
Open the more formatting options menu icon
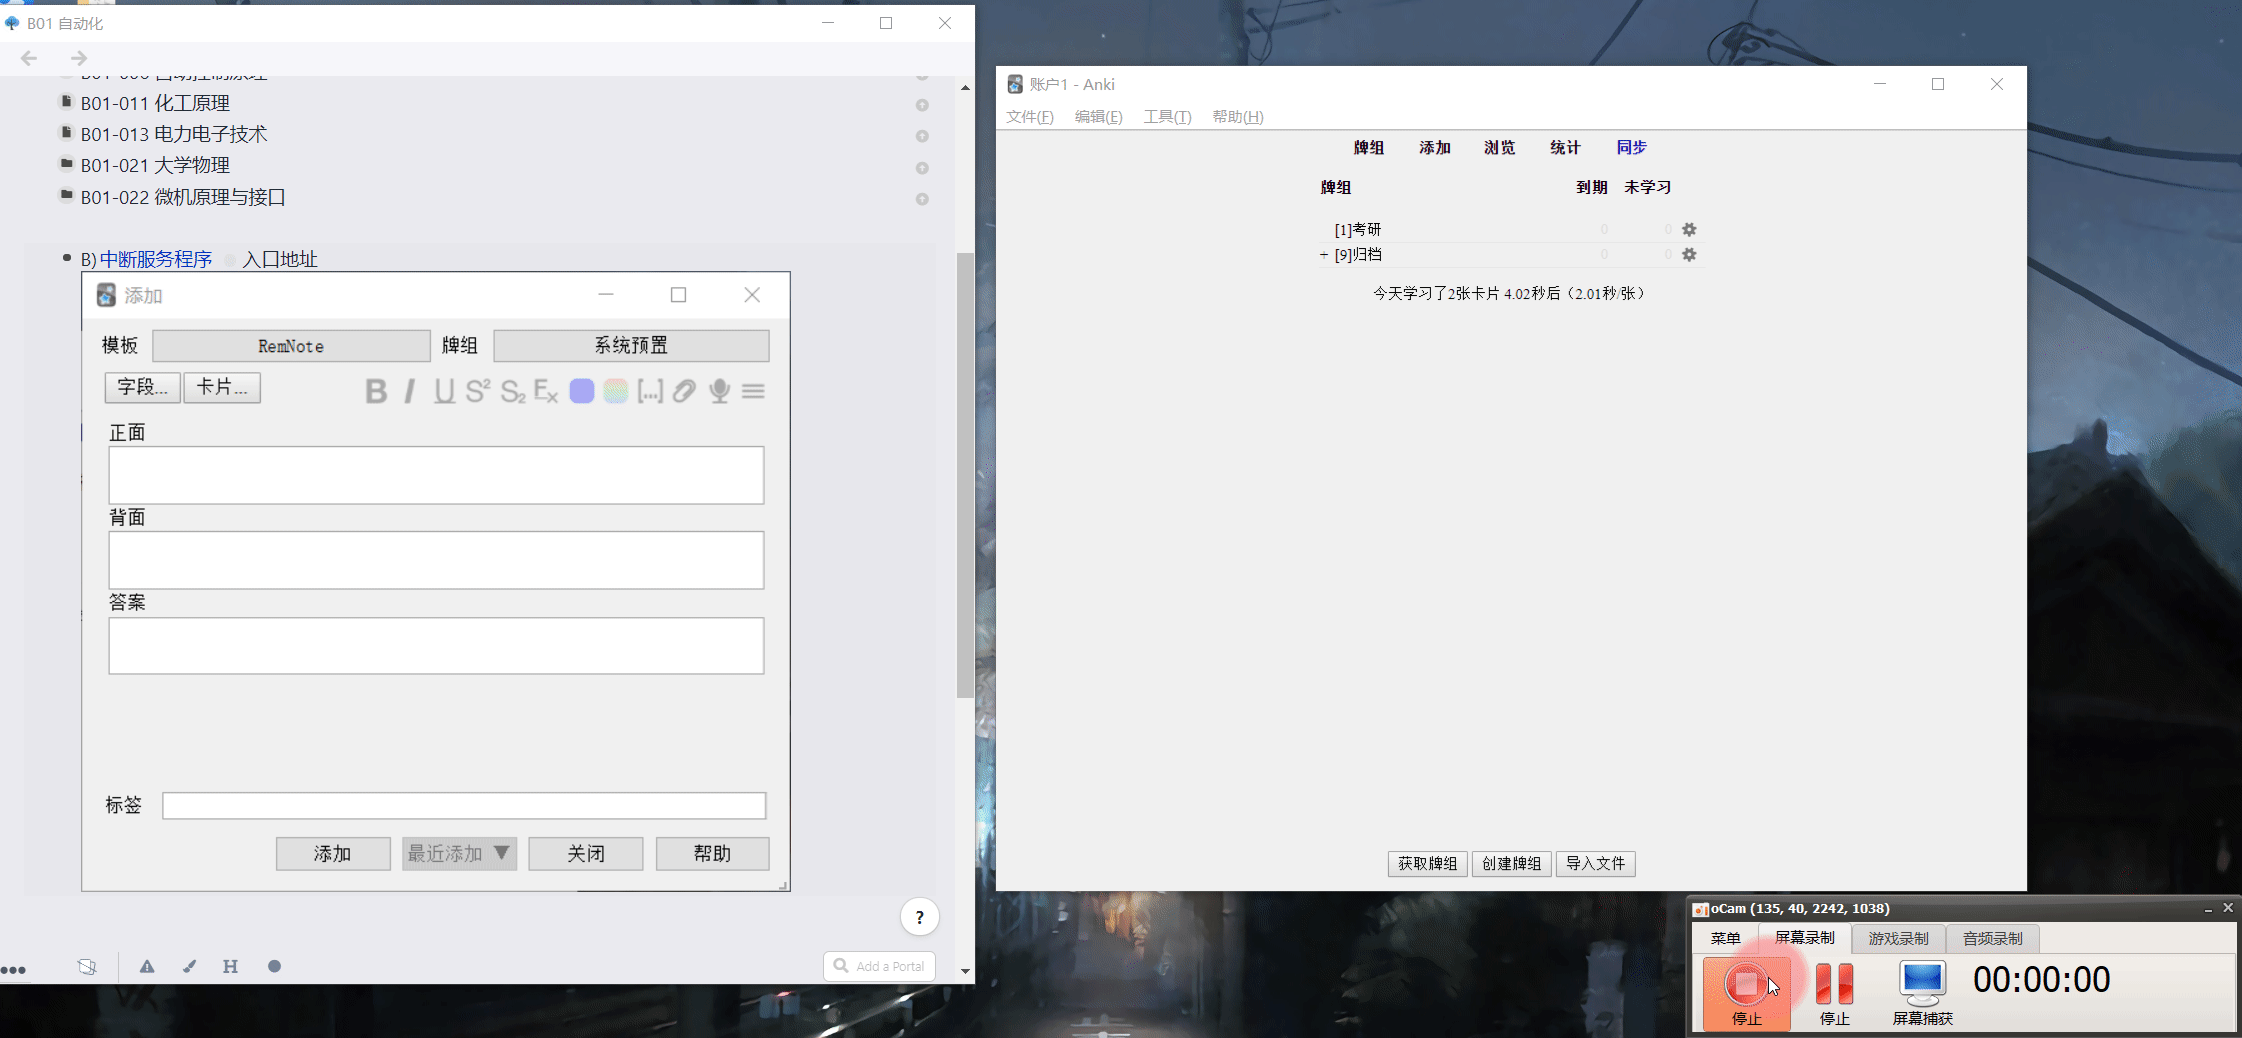[753, 391]
